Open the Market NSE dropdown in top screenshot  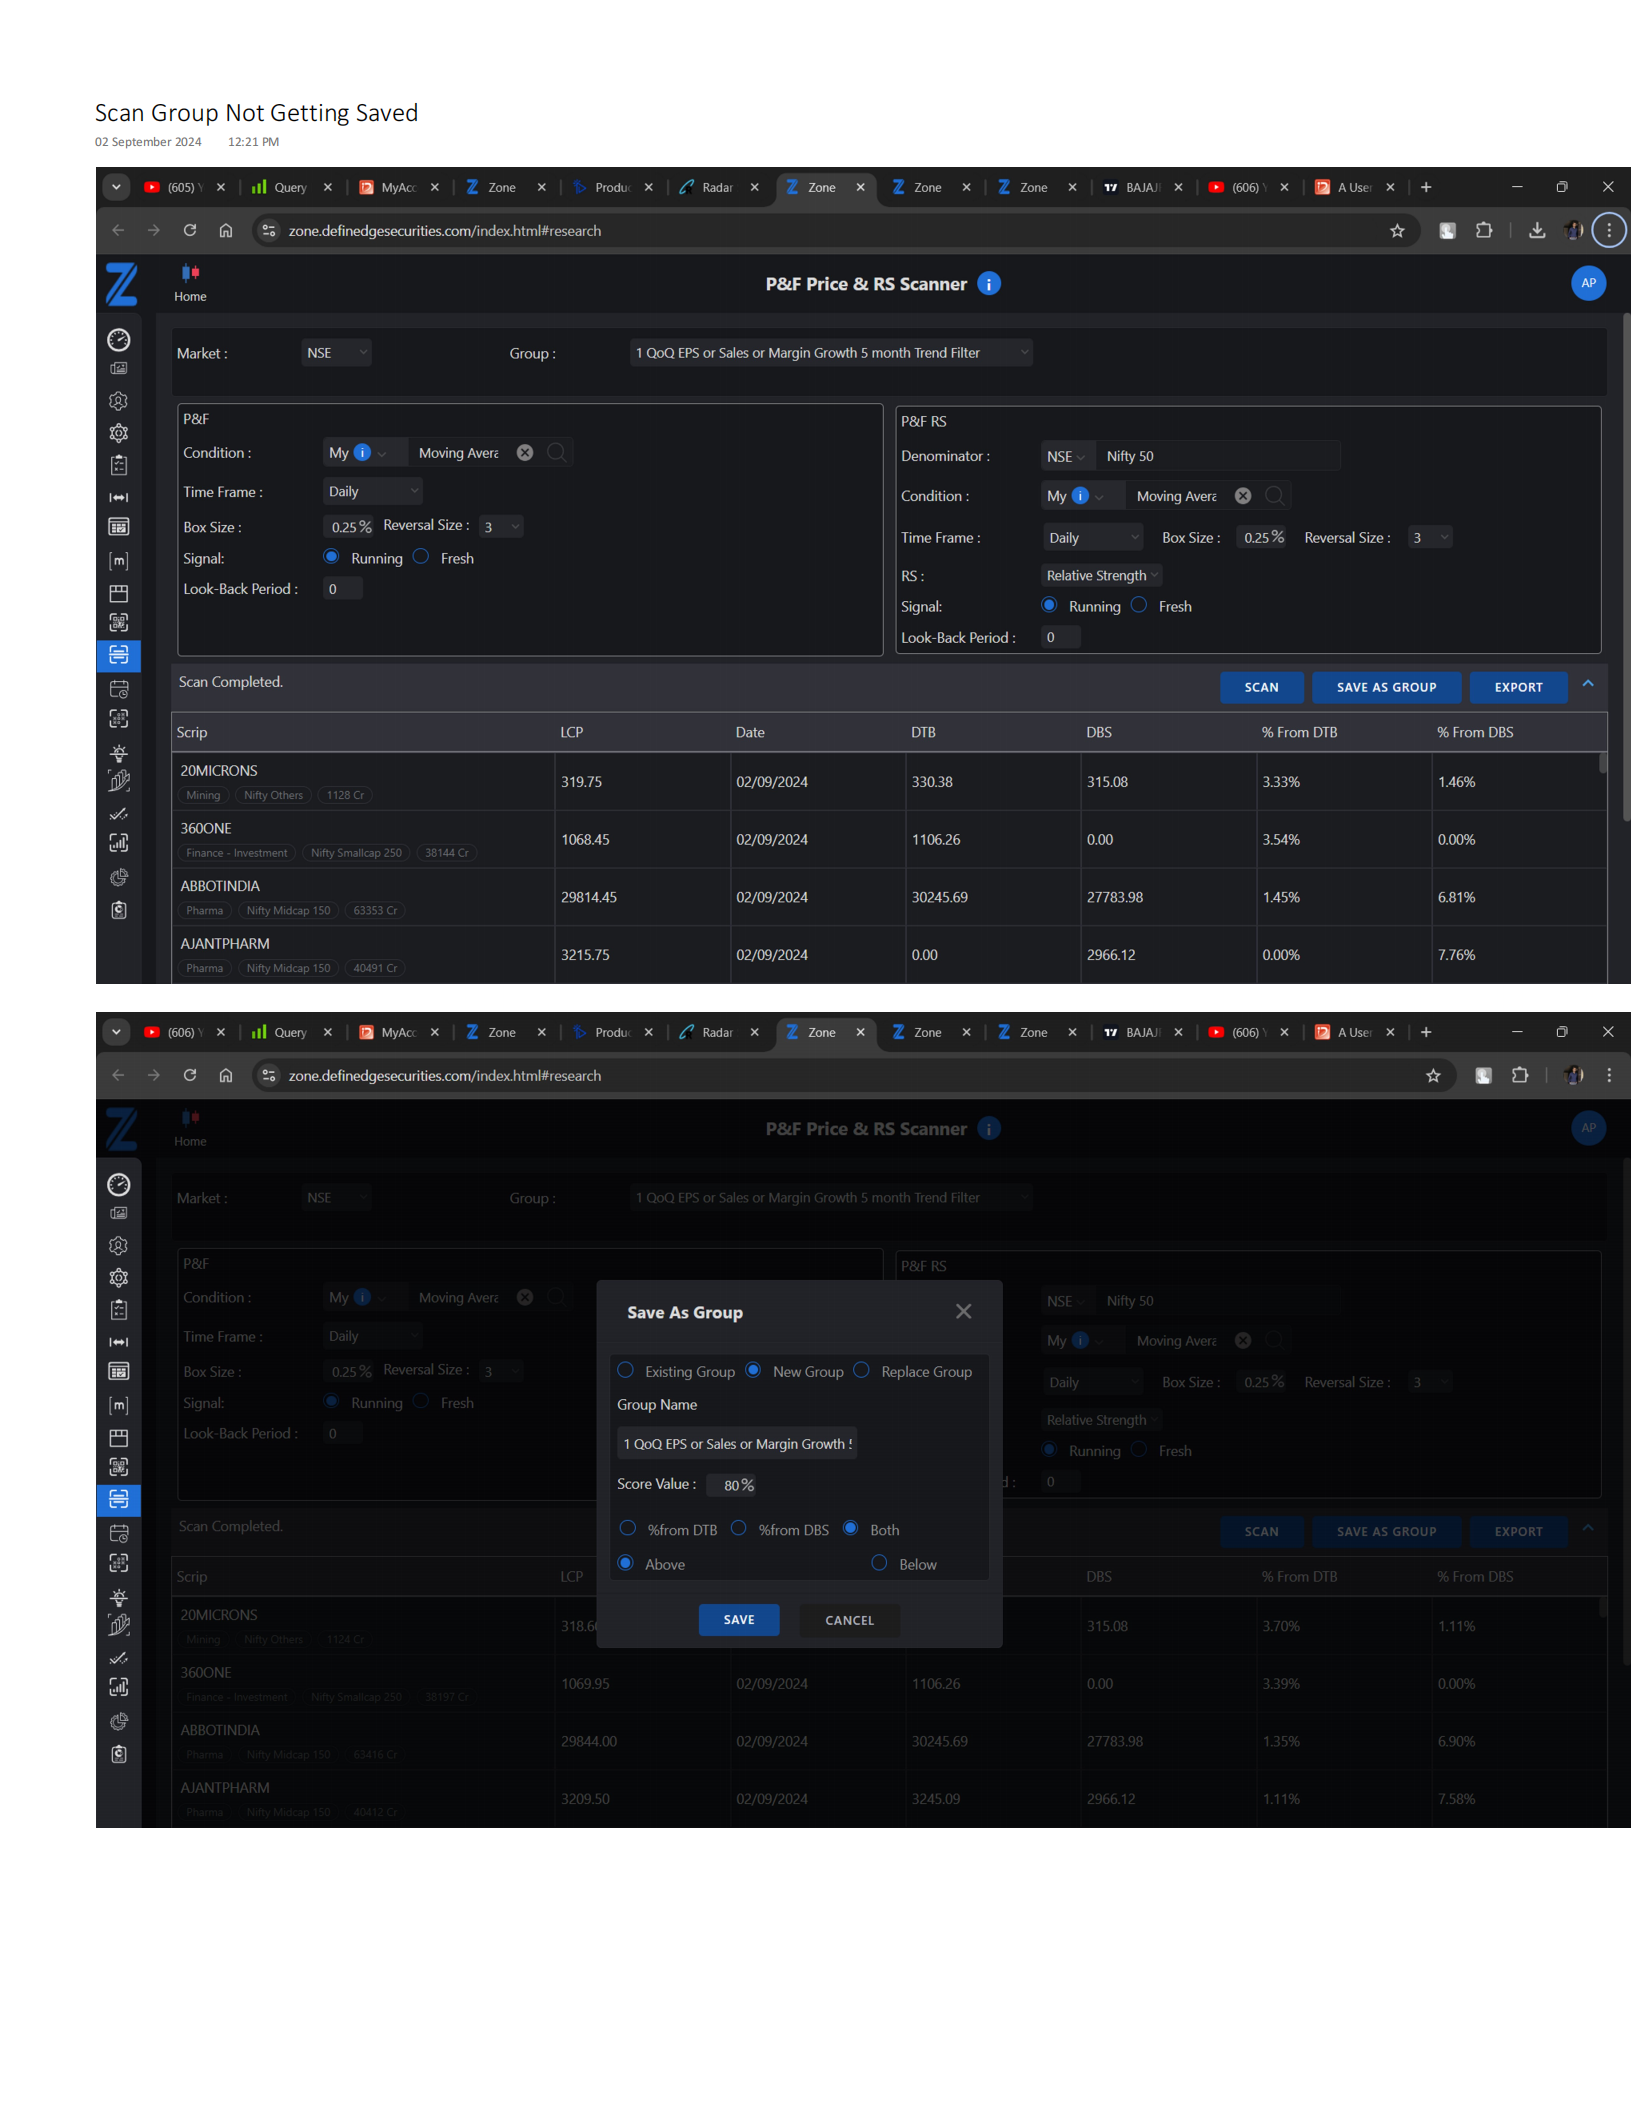pyautogui.click(x=337, y=353)
